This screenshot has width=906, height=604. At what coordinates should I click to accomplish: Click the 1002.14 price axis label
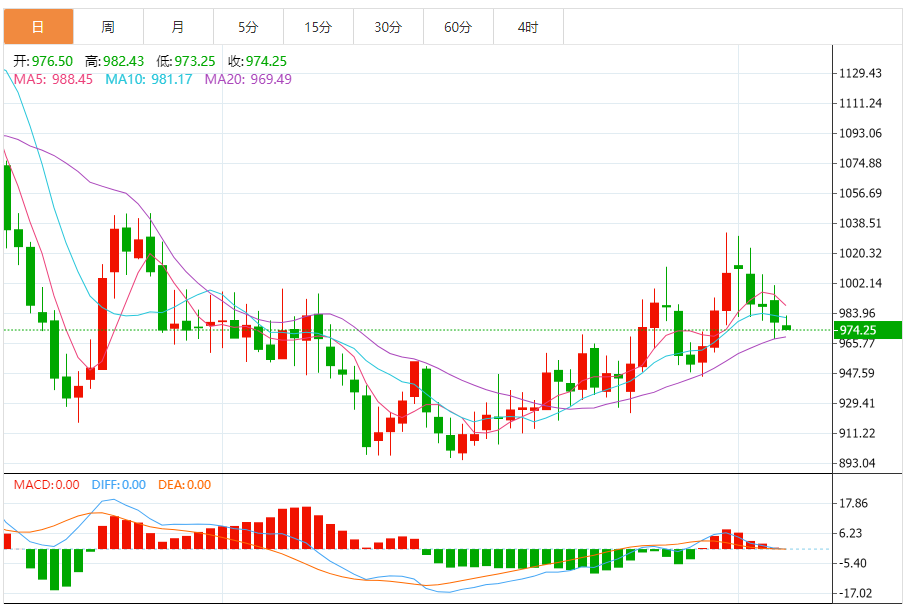click(x=860, y=283)
